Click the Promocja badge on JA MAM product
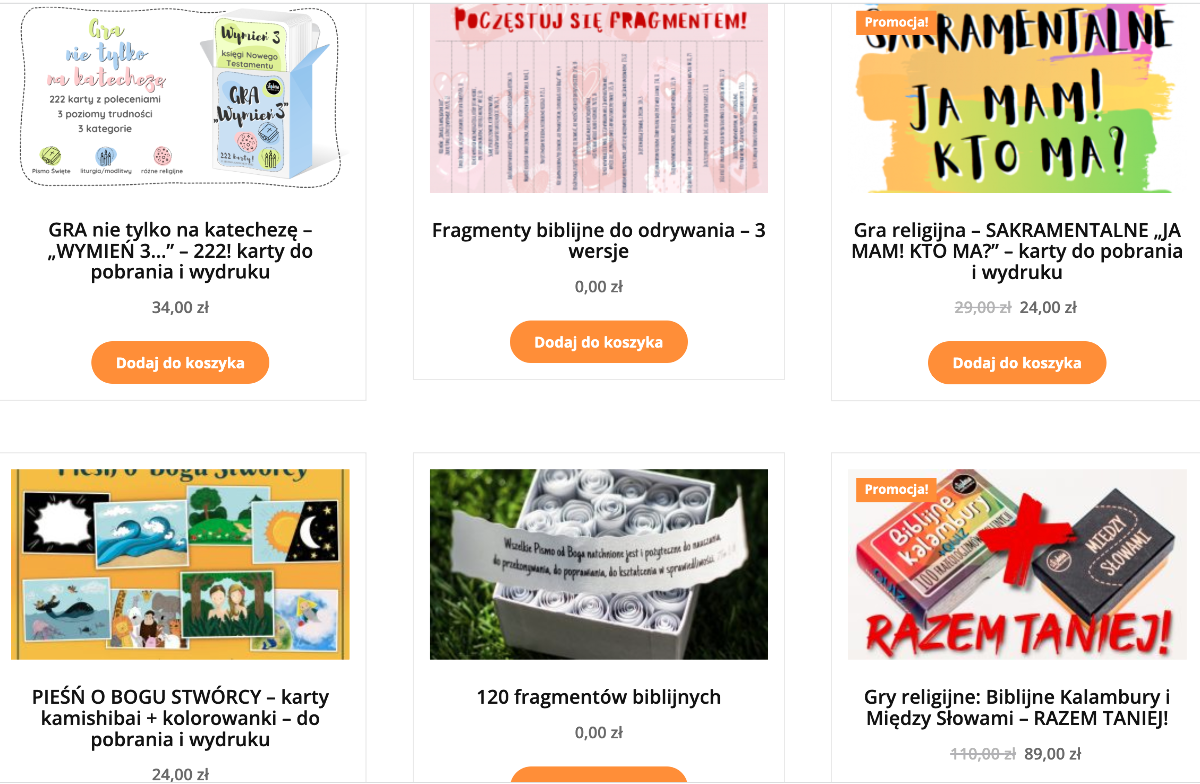This screenshot has height=784, width=1200. coord(896,22)
